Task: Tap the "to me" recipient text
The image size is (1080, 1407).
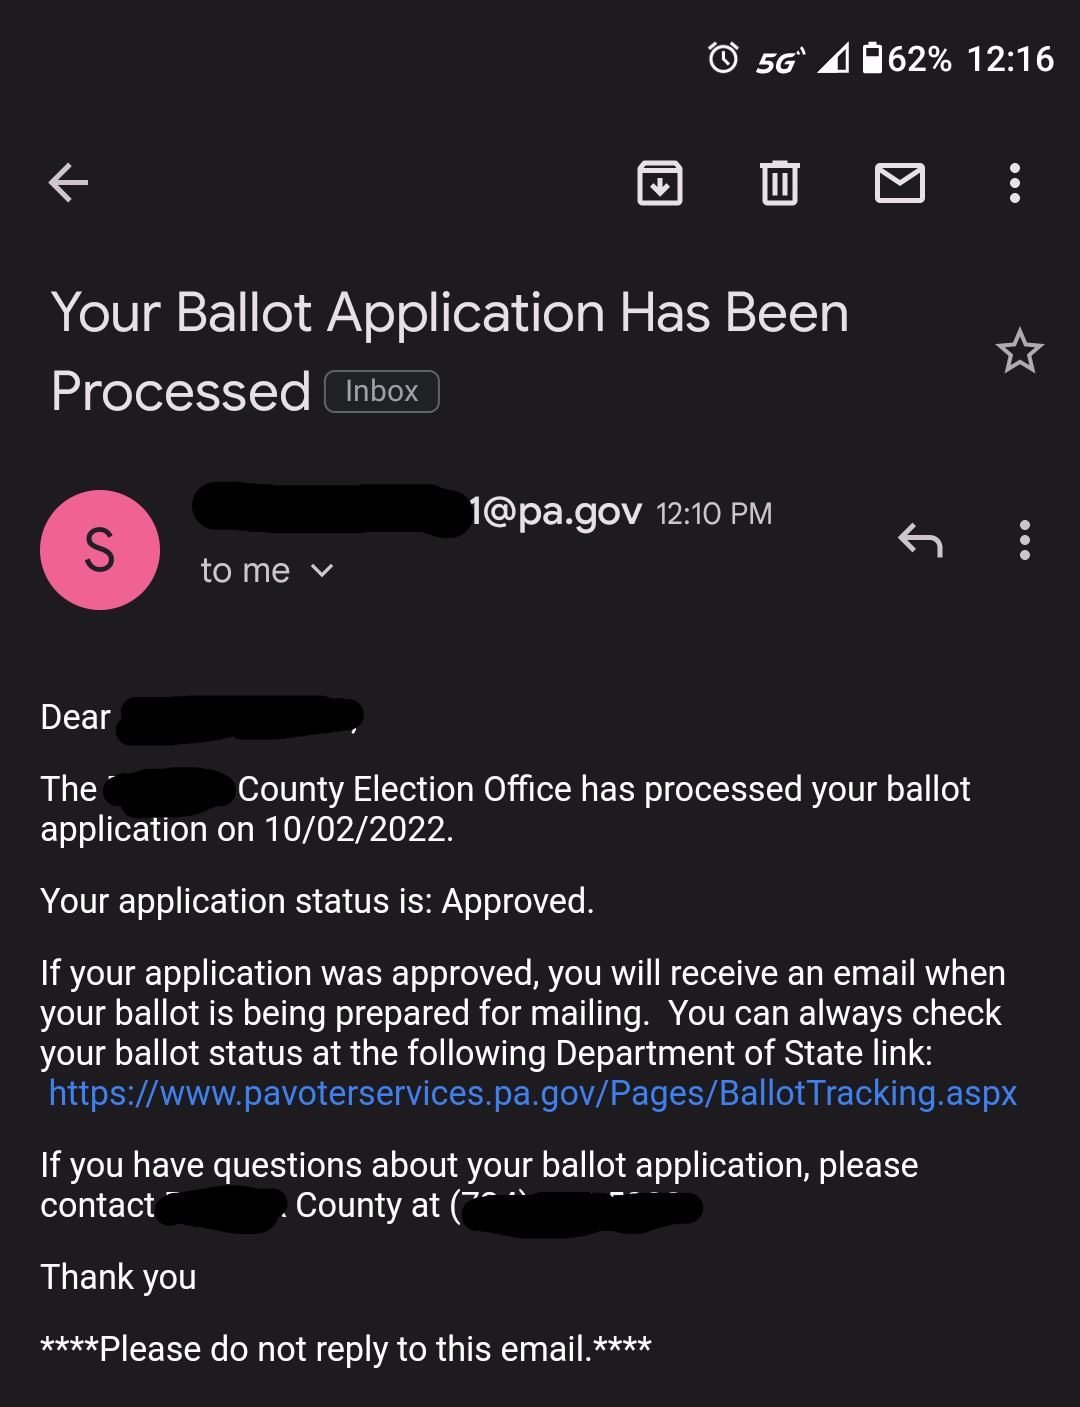Action: tap(245, 571)
